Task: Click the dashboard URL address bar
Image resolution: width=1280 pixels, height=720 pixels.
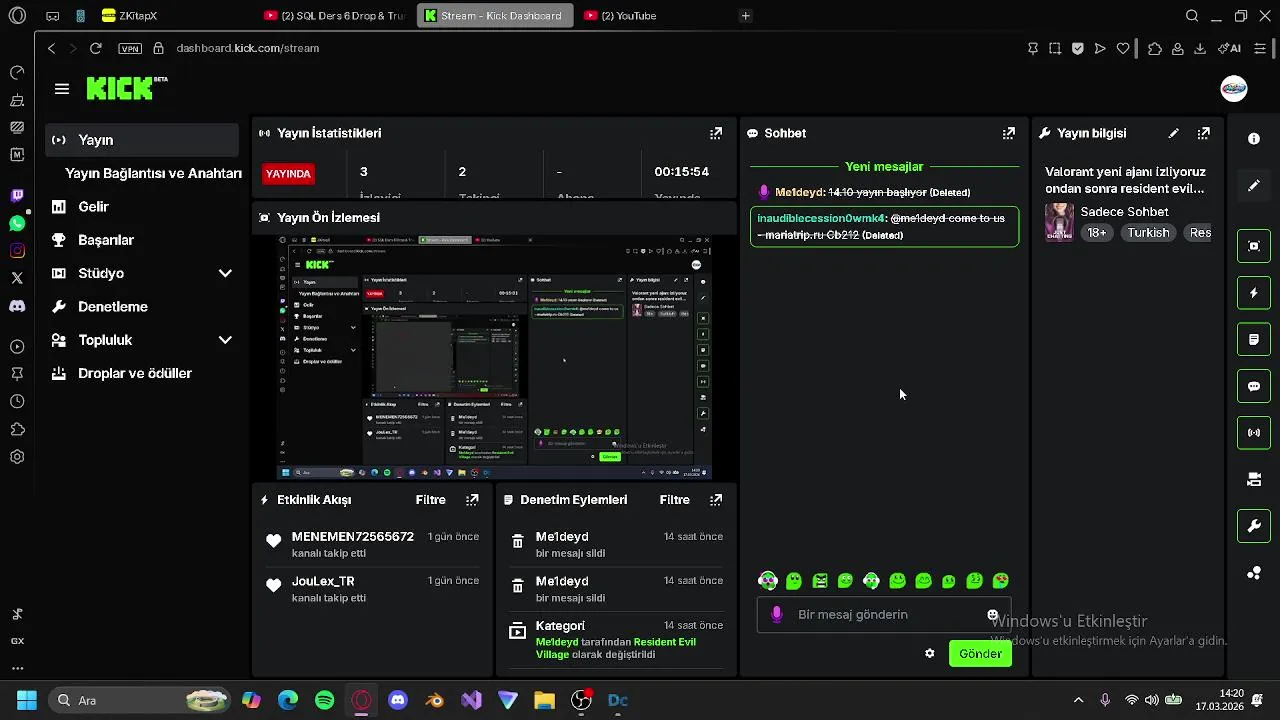Action: (248, 48)
